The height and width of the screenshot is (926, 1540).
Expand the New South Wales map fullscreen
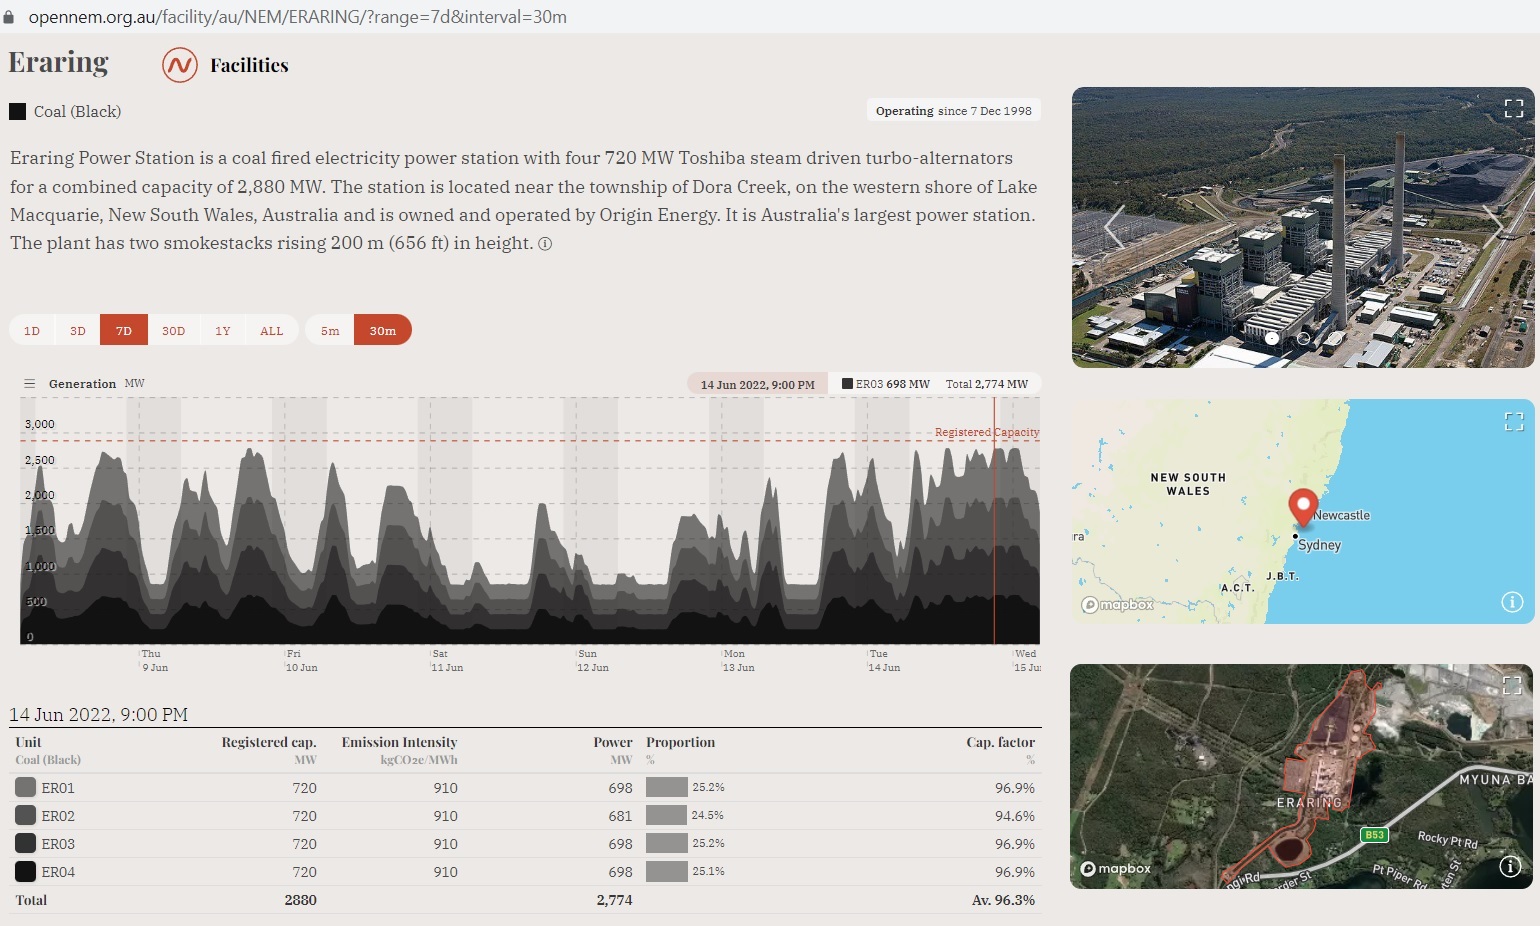point(1514,421)
